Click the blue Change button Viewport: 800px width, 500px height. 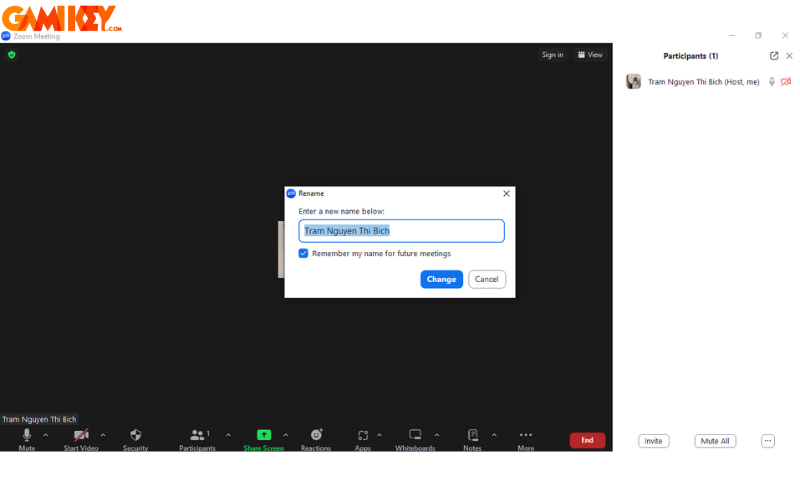441,279
